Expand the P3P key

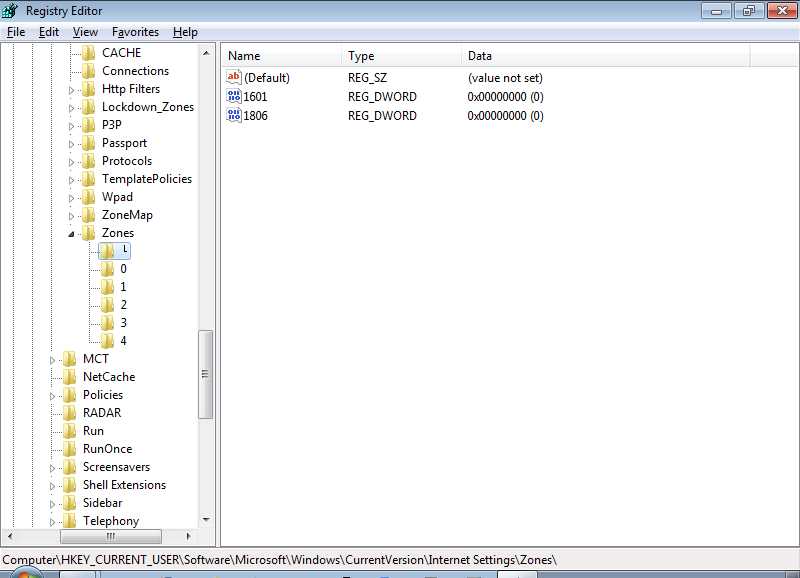tap(71, 126)
